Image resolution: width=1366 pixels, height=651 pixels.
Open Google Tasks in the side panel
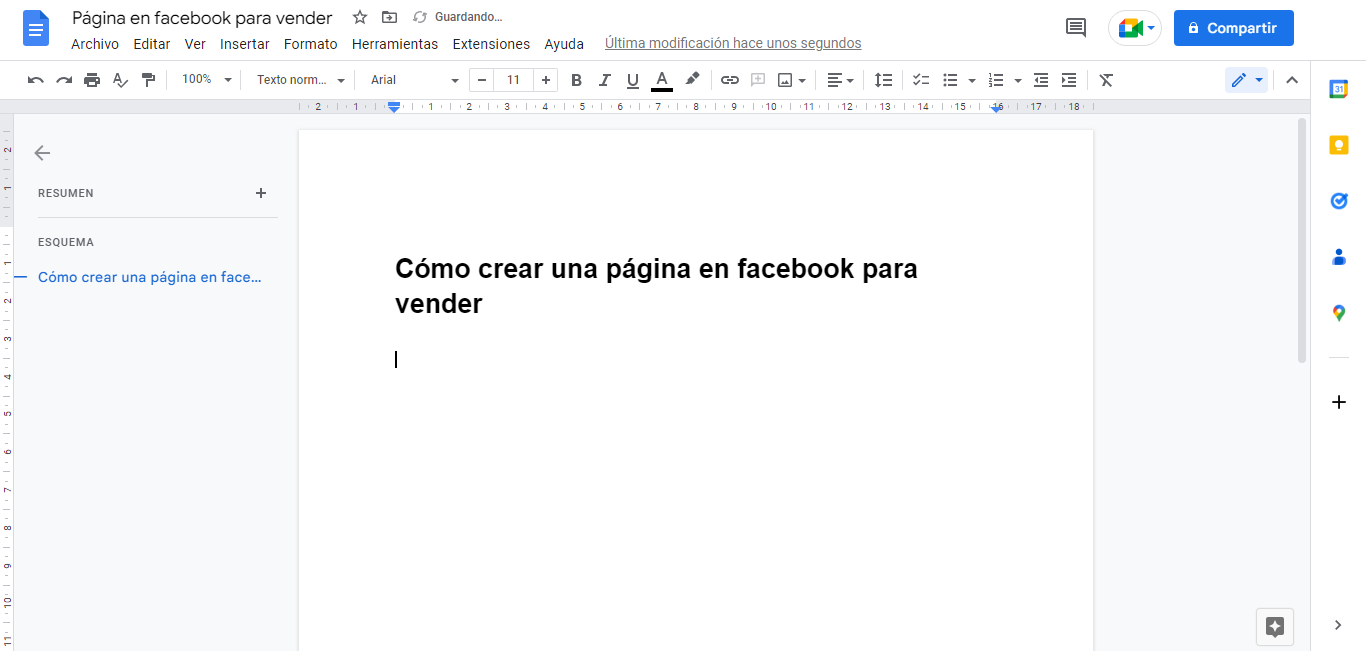[1339, 201]
